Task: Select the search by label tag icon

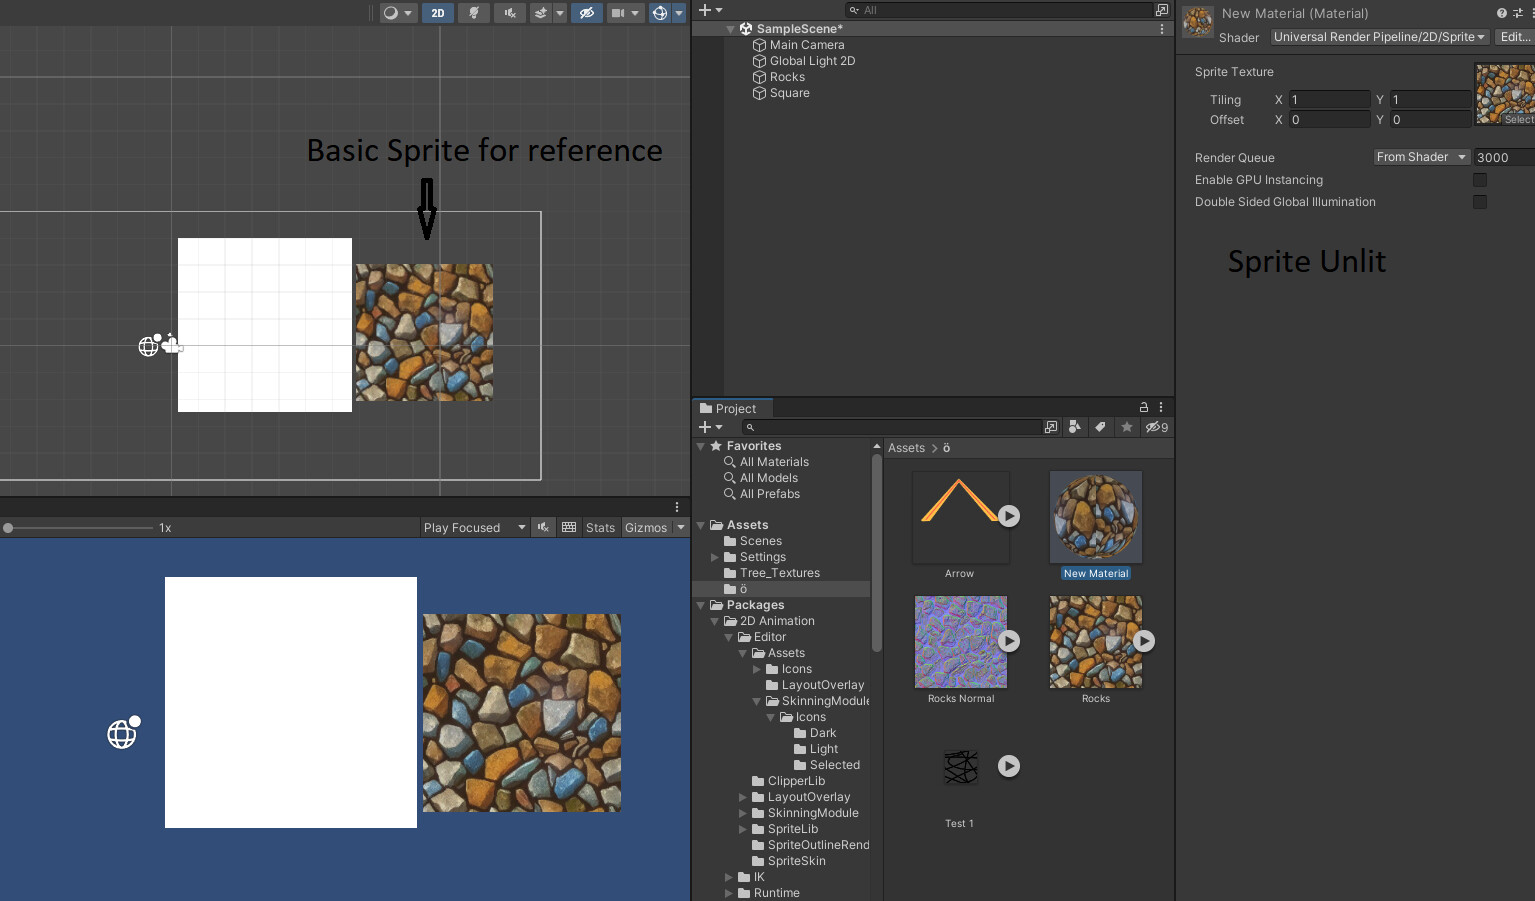Action: 1100,427
